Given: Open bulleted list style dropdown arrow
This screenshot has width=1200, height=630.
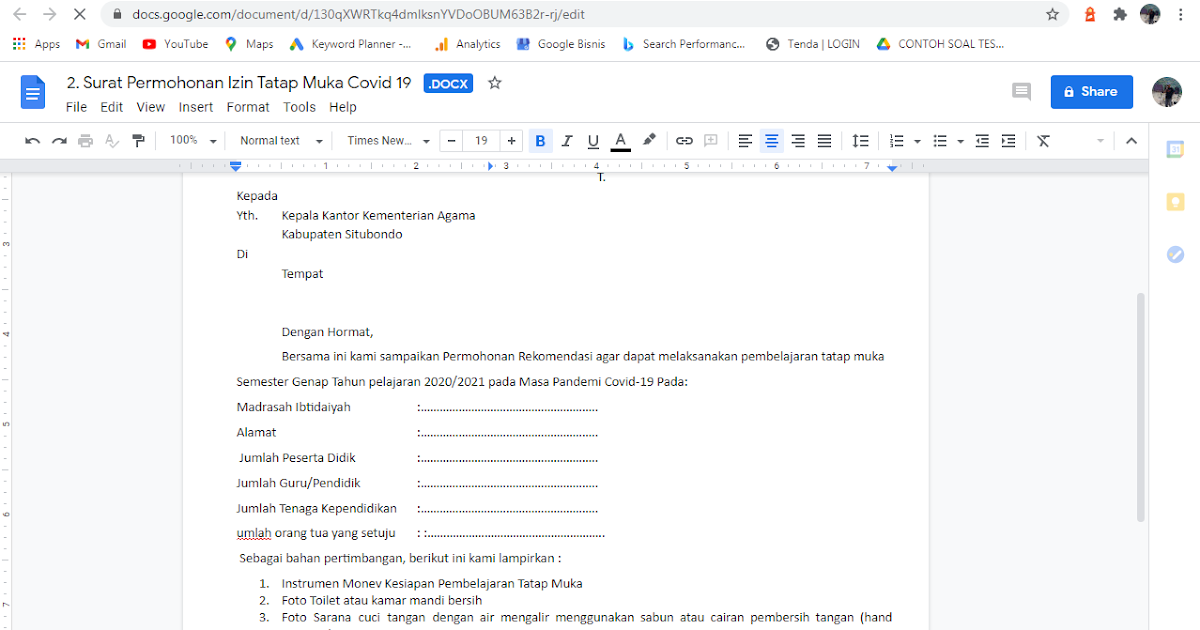Looking at the screenshot, I should click(x=960, y=141).
